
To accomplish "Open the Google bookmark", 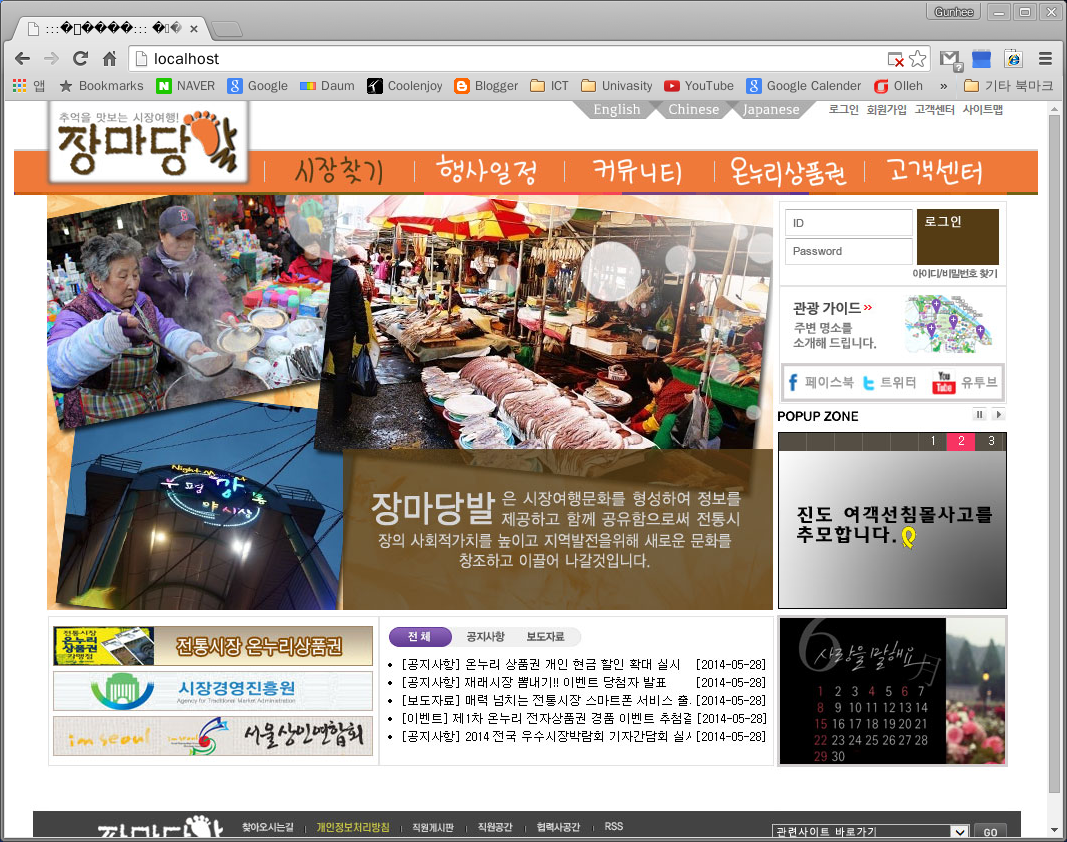I will (x=257, y=86).
